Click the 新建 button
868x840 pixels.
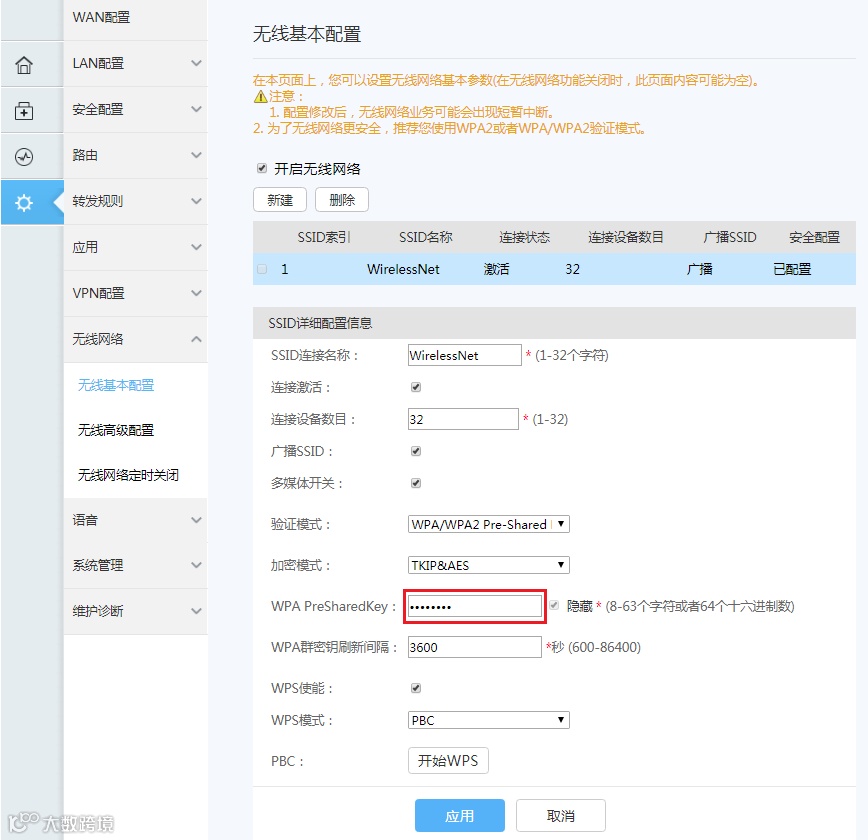[x=280, y=200]
